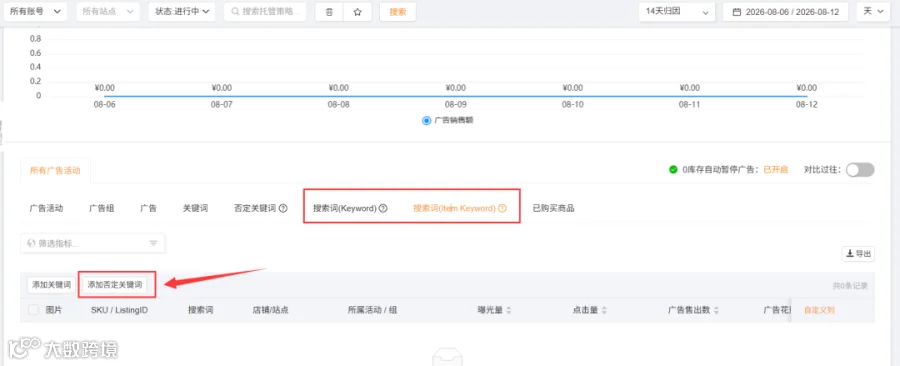The height and width of the screenshot is (366, 900).
Task: Click the 所属活动 / 组 column header
Action: (373, 310)
